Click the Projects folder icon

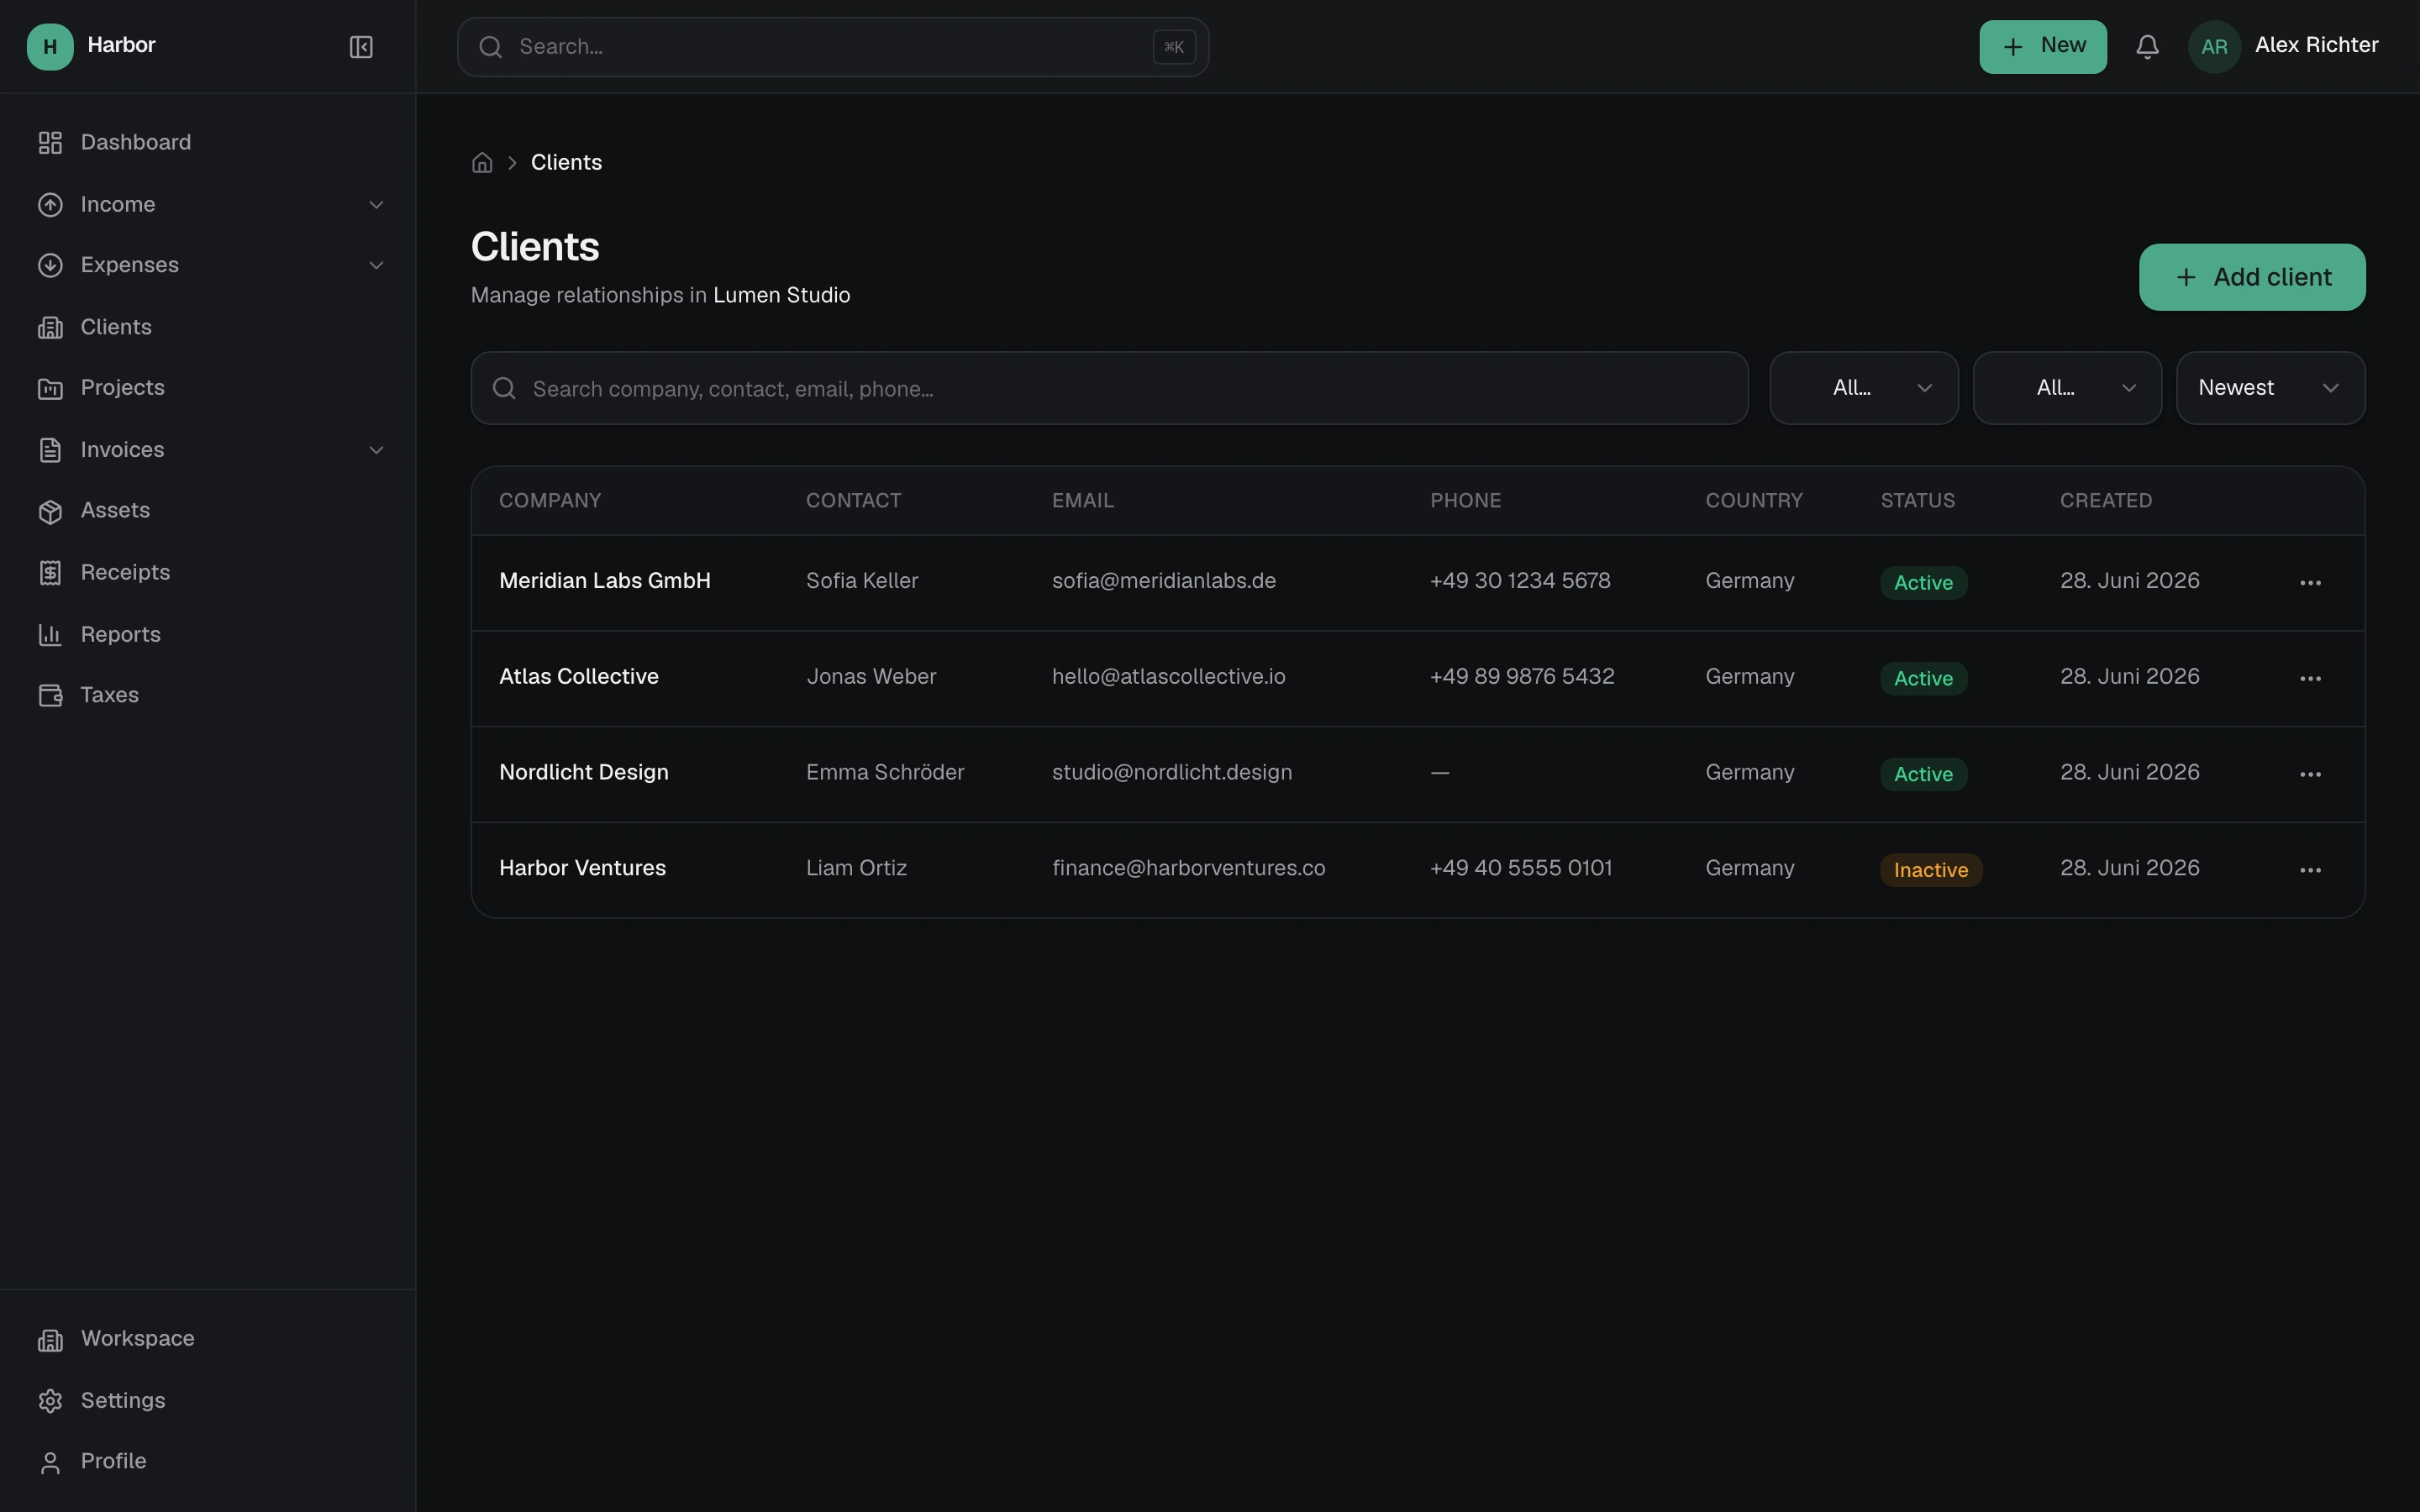click(50, 388)
